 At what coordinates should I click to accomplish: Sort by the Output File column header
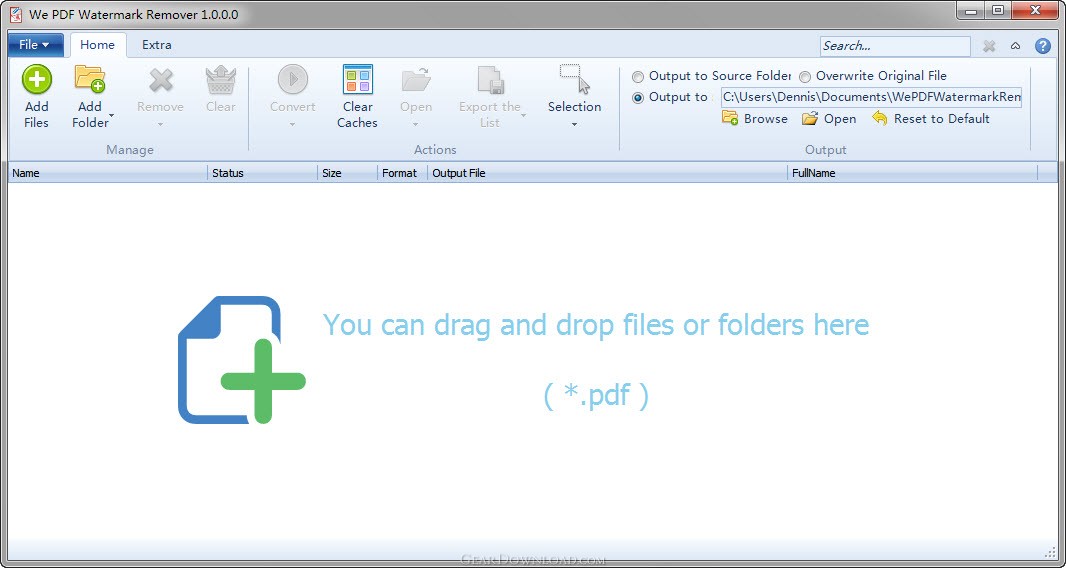tap(608, 173)
